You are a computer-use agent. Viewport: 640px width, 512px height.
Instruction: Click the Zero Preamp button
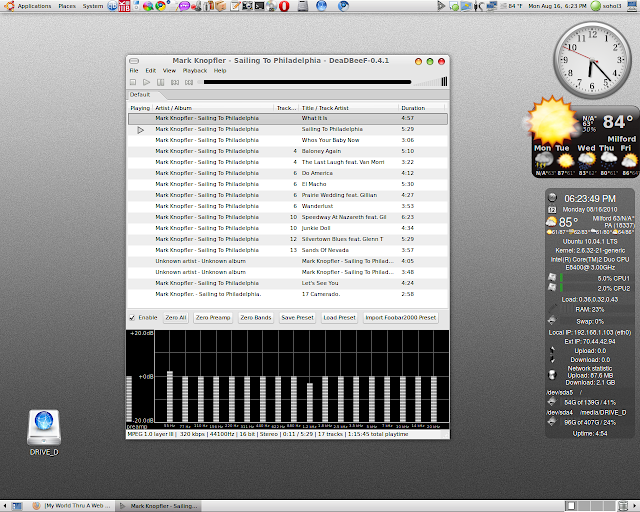(213, 318)
